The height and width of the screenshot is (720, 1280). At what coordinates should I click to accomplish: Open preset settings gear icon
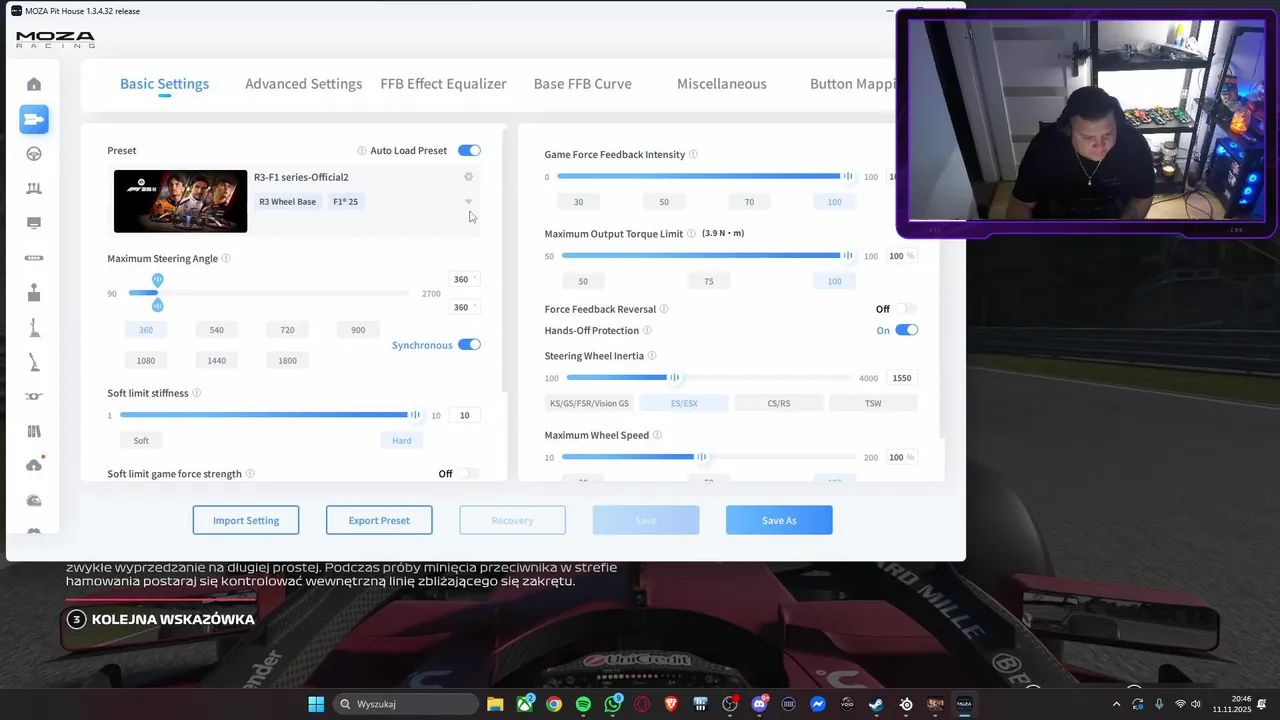(x=468, y=177)
